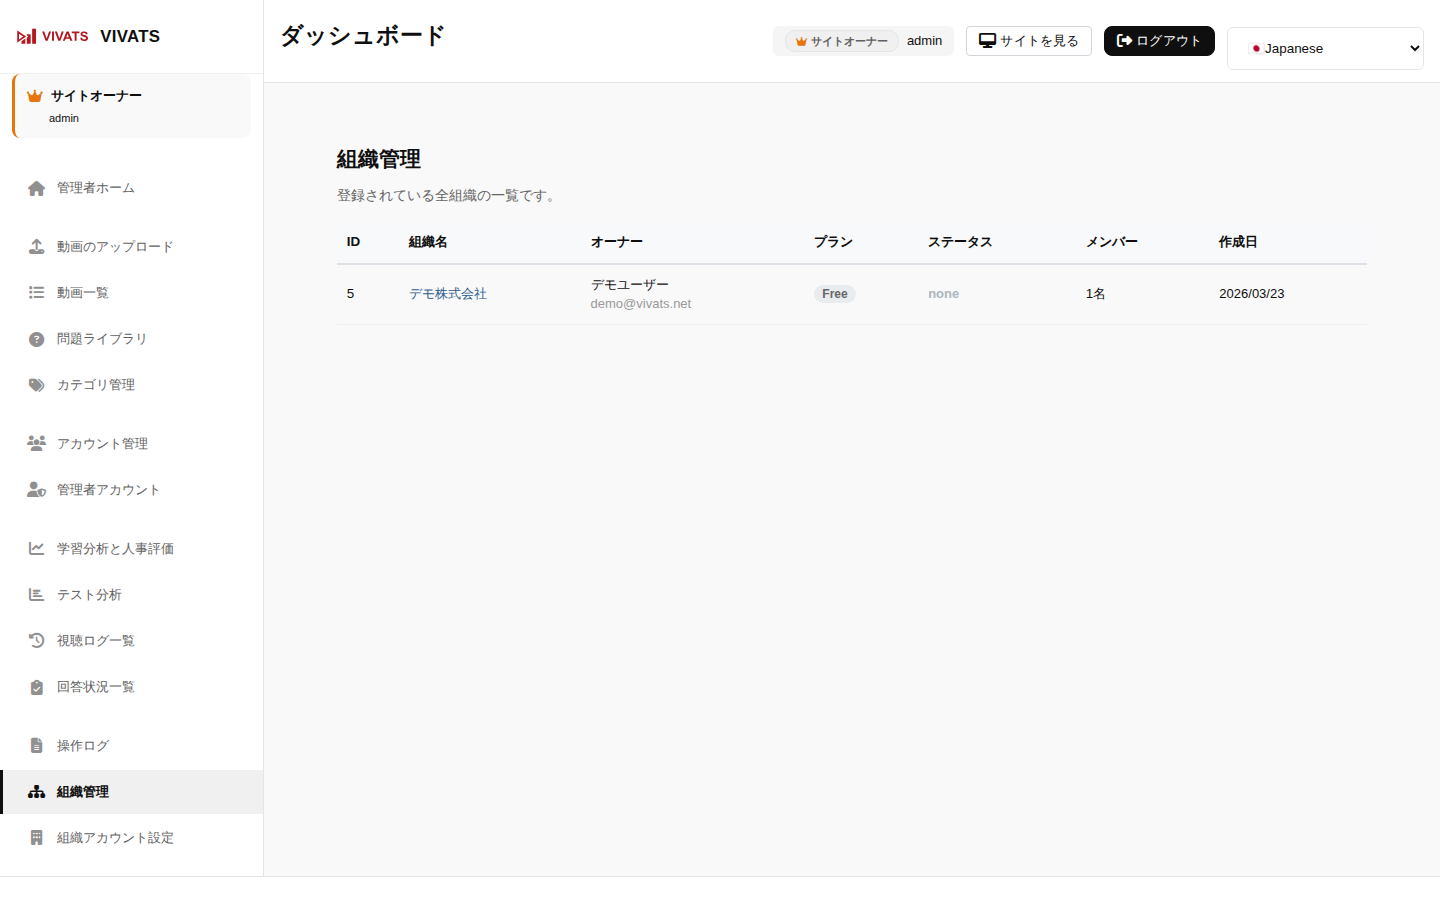The height and width of the screenshot is (900, 1440).
Task: Open 管理者ホーム menu item
Action: pos(132,188)
